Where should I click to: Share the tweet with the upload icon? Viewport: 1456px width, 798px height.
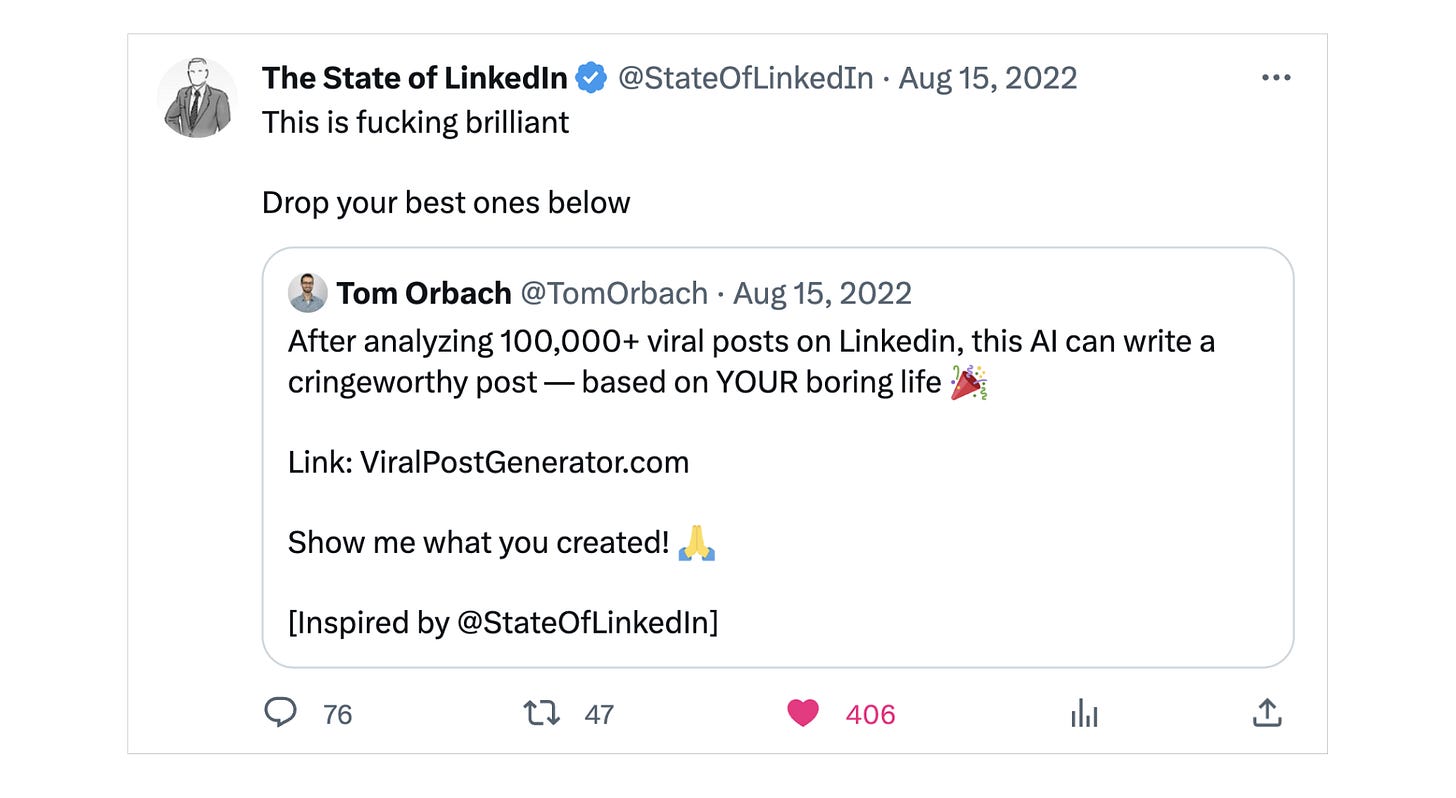pyautogui.click(x=1266, y=713)
